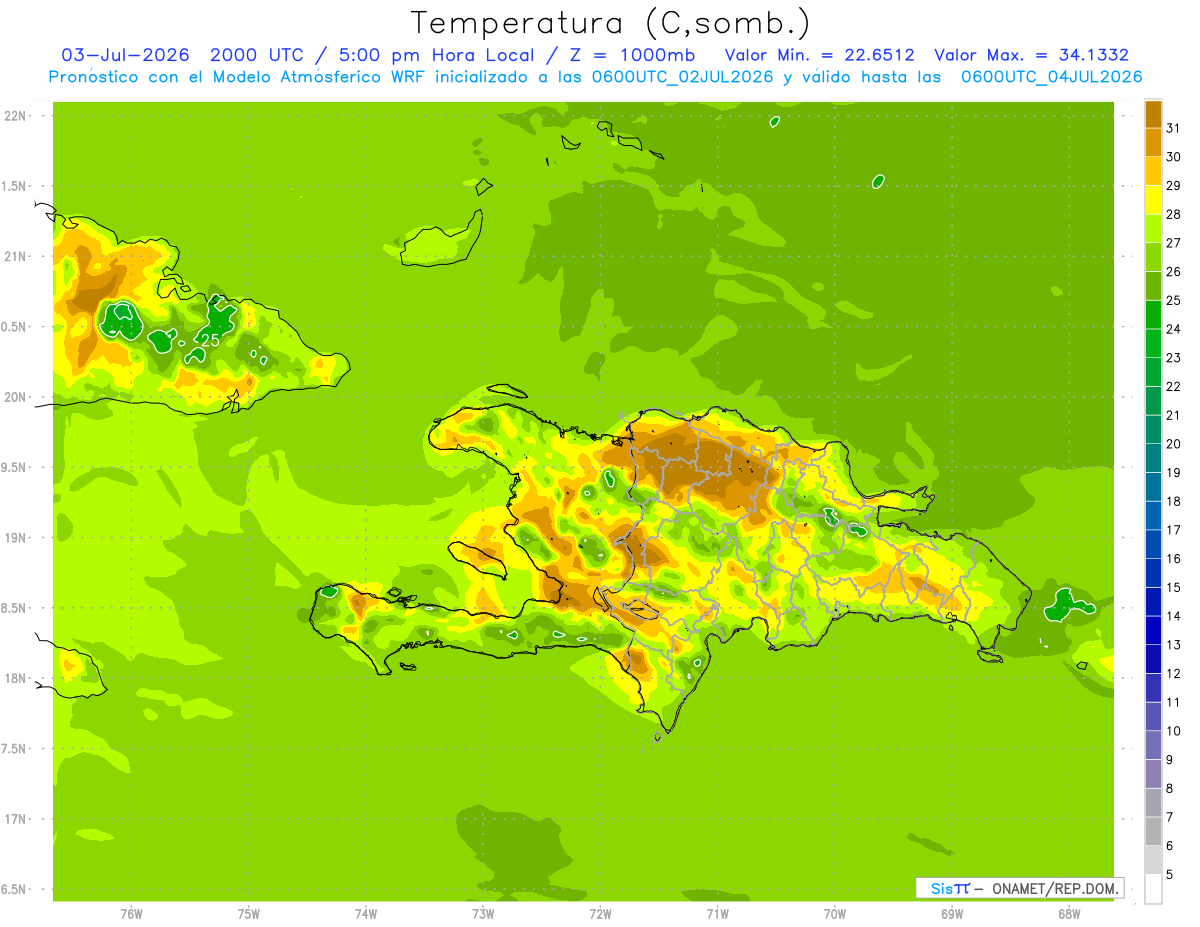Click the legend value "28"

(x=1173, y=214)
